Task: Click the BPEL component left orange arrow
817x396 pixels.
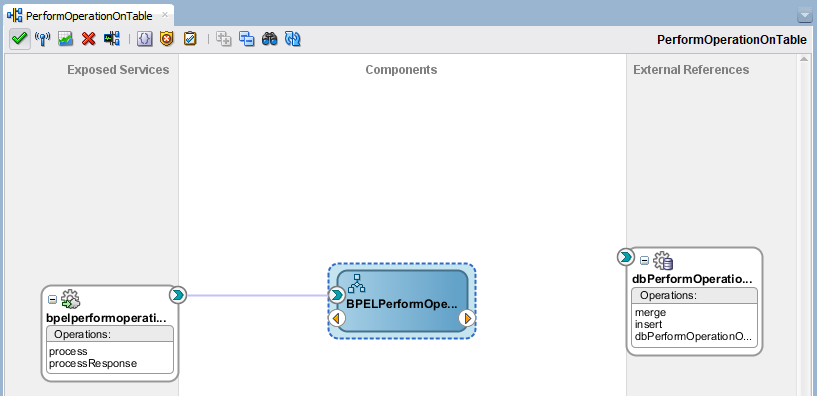Action: (337, 317)
